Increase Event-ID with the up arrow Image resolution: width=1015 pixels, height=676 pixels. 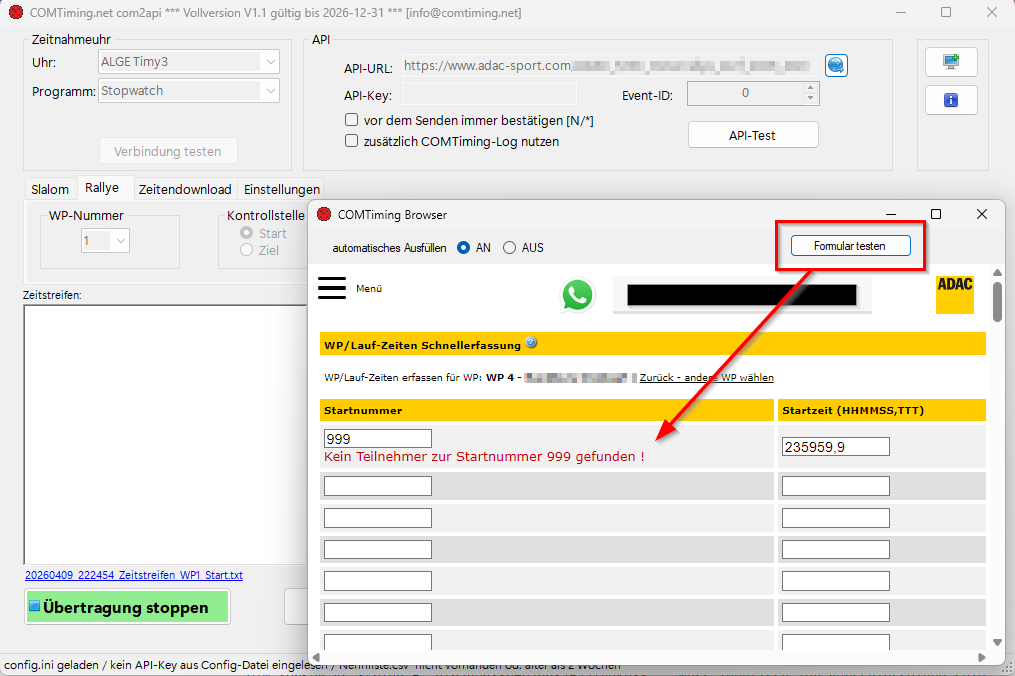(810, 89)
